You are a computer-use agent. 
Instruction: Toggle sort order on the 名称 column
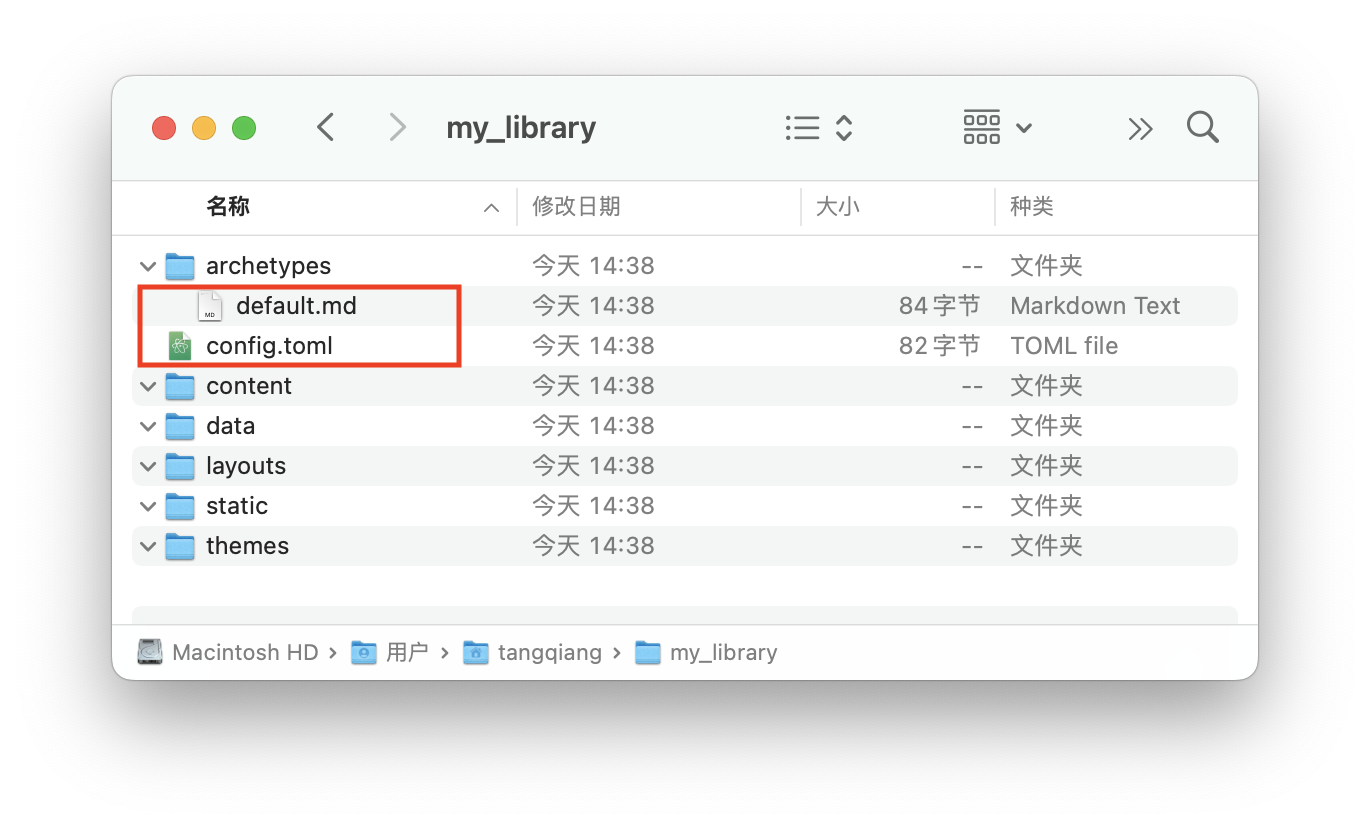pyautogui.click(x=228, y=207)
